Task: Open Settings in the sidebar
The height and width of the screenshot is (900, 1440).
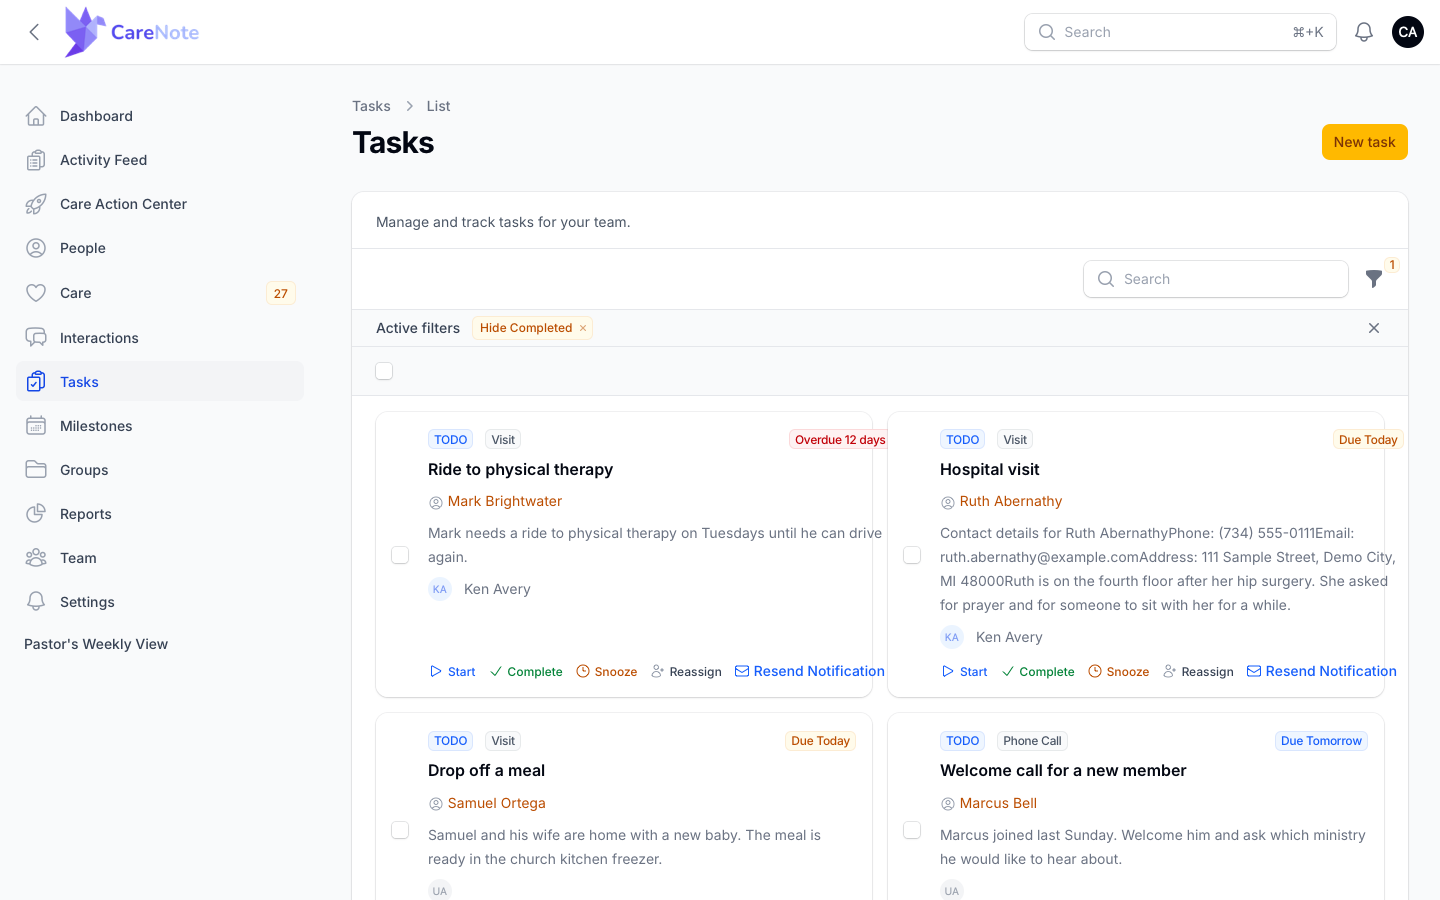Action: 160,602
